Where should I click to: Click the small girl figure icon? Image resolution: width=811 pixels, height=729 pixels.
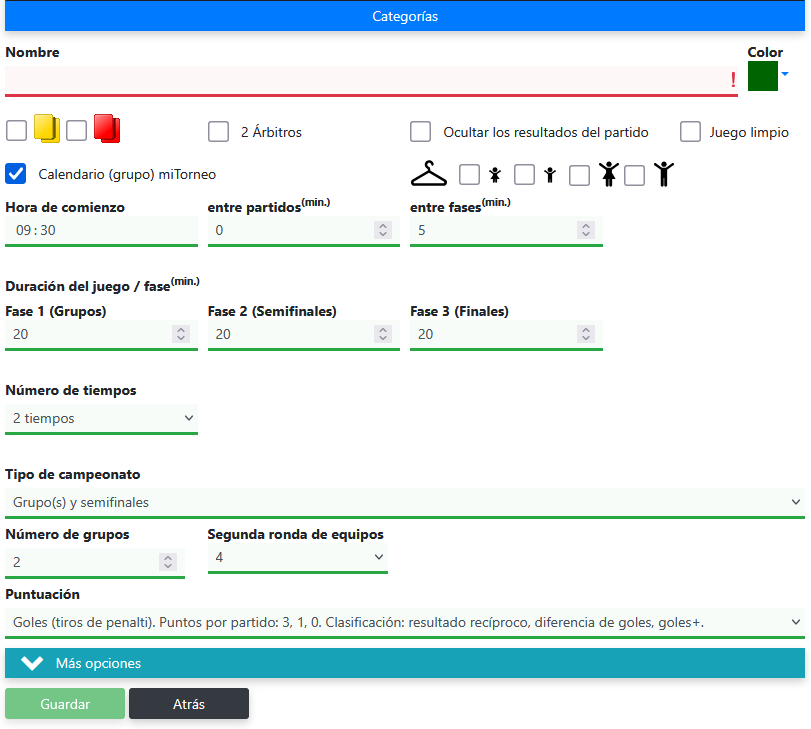tap(495, 175)
